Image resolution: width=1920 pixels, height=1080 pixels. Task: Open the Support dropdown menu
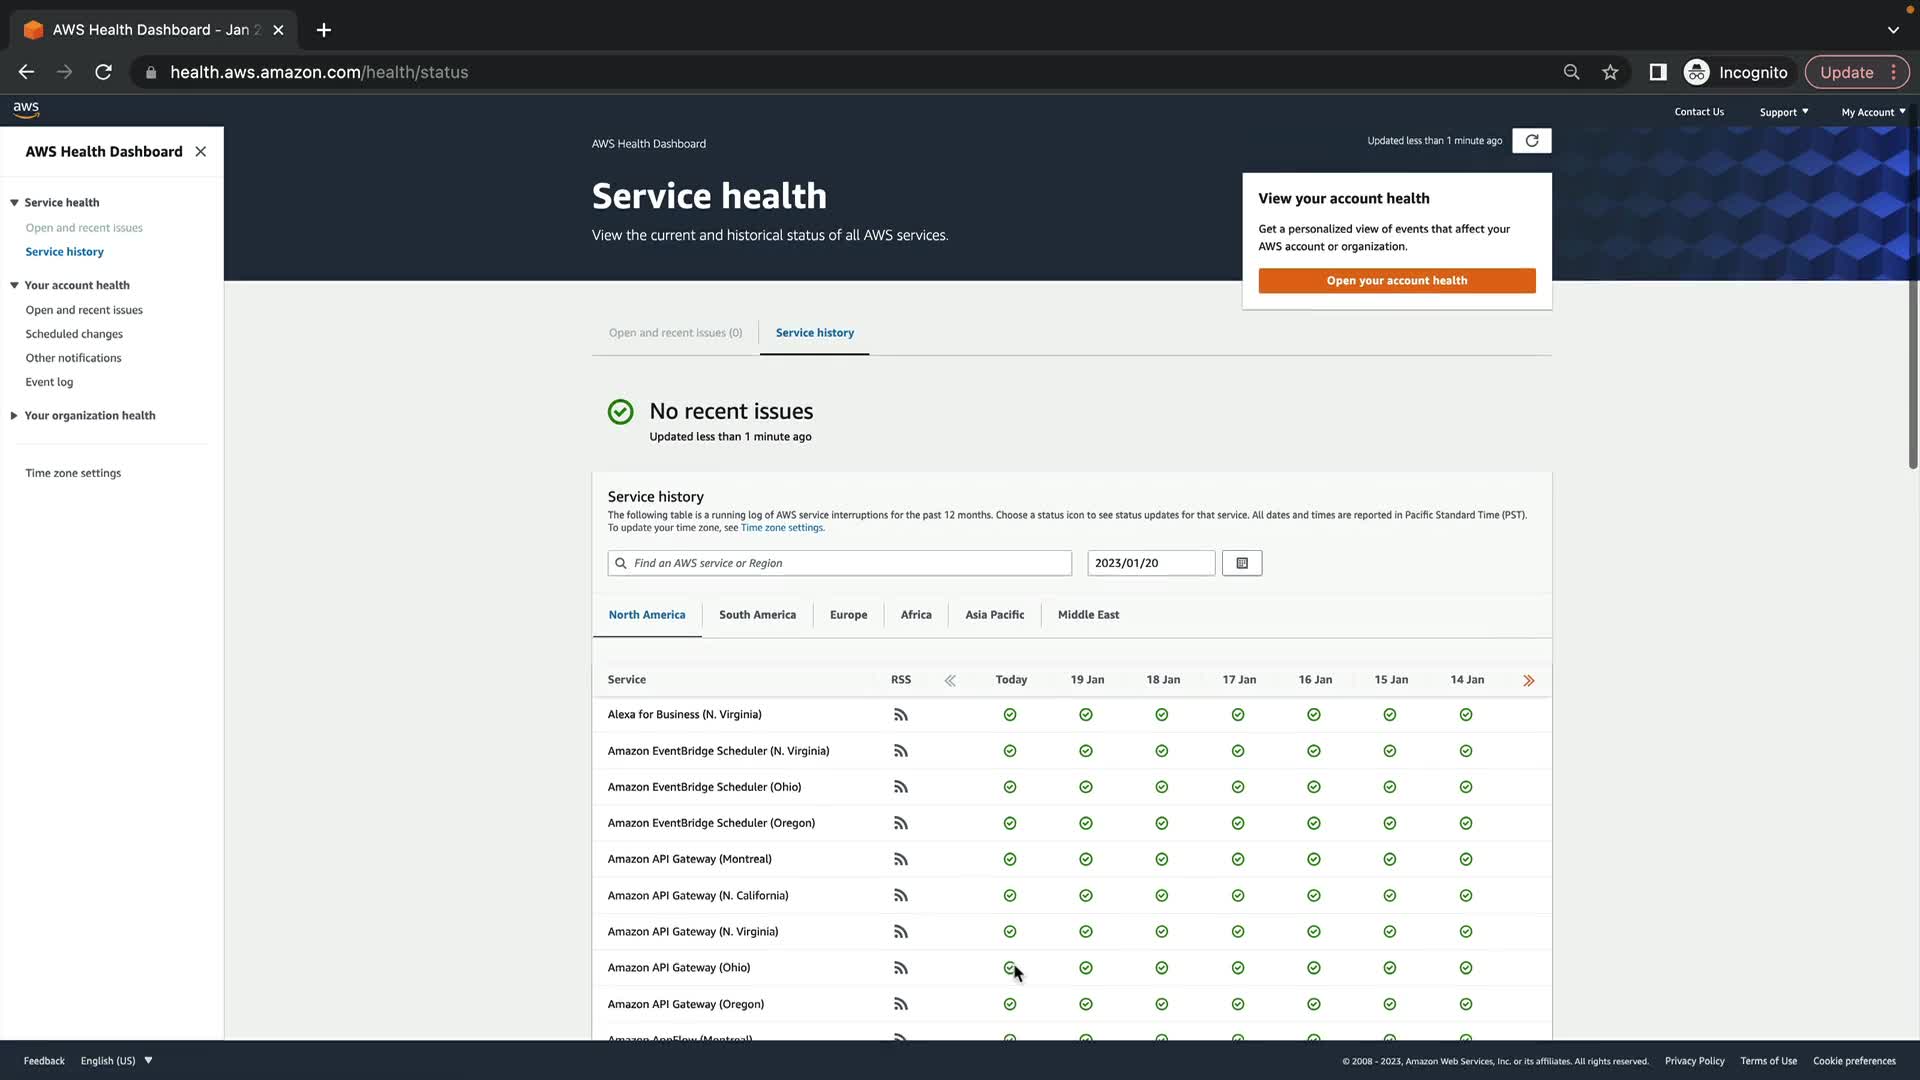click(x=1783, y=112)
